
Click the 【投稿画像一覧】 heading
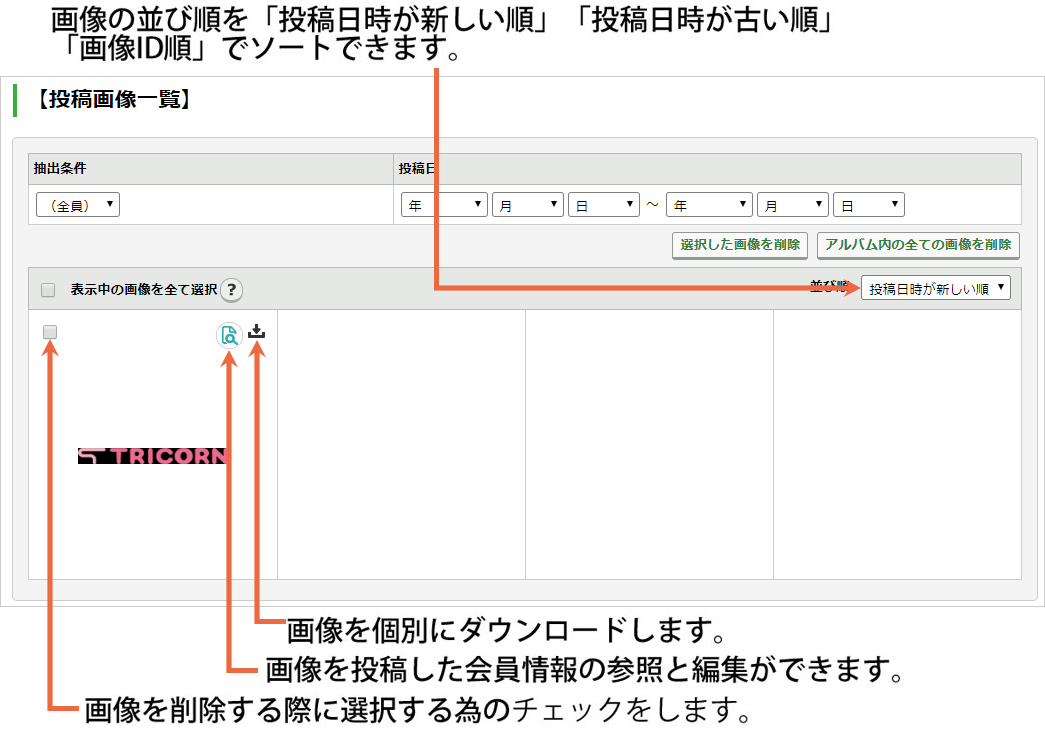pos(113,99)
